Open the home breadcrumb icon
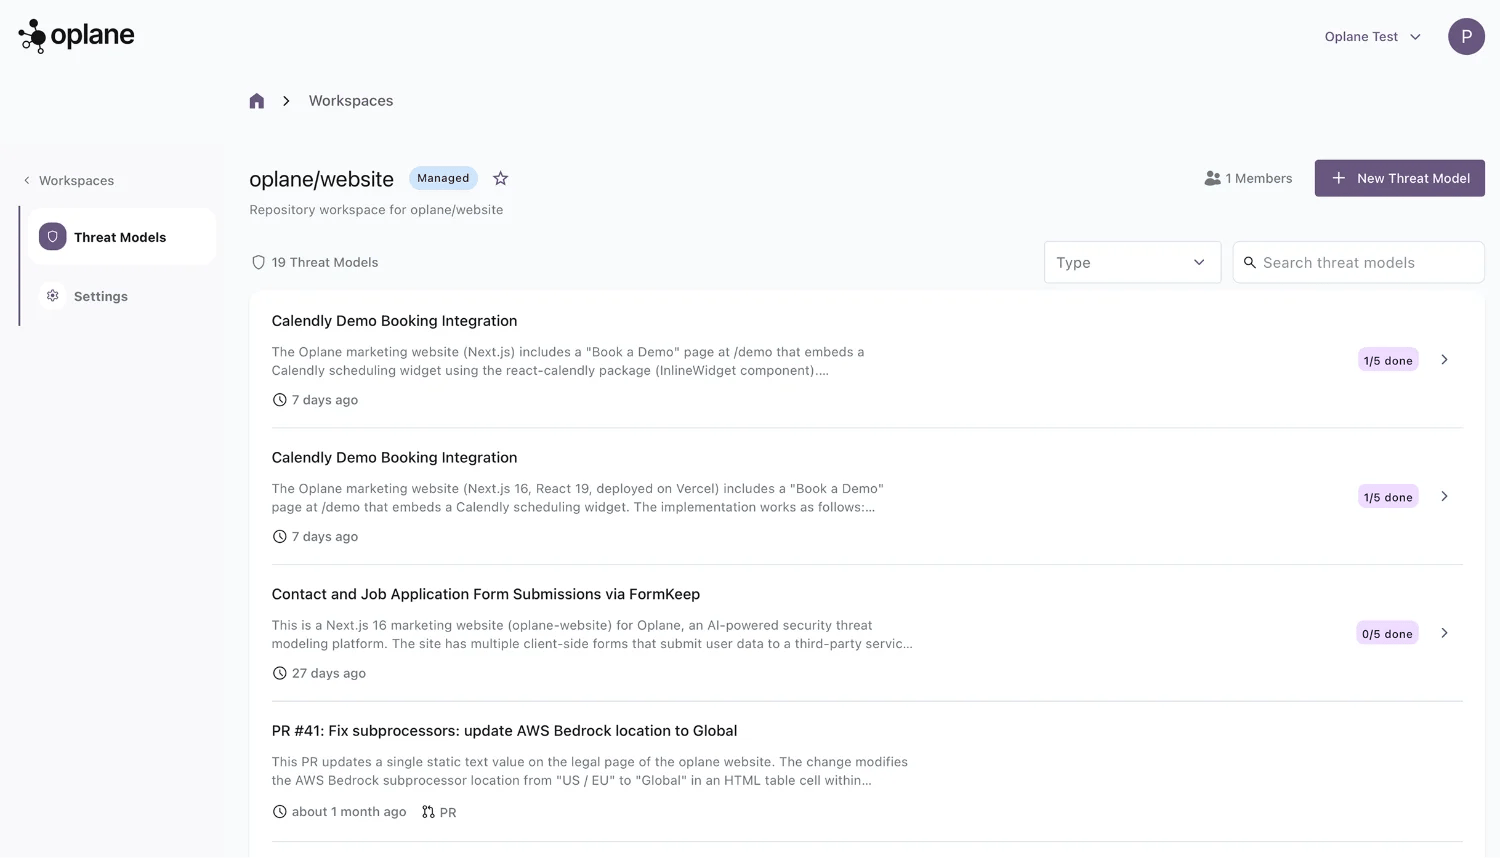This screenshot has height=858, width=1500. click(257, 101)
